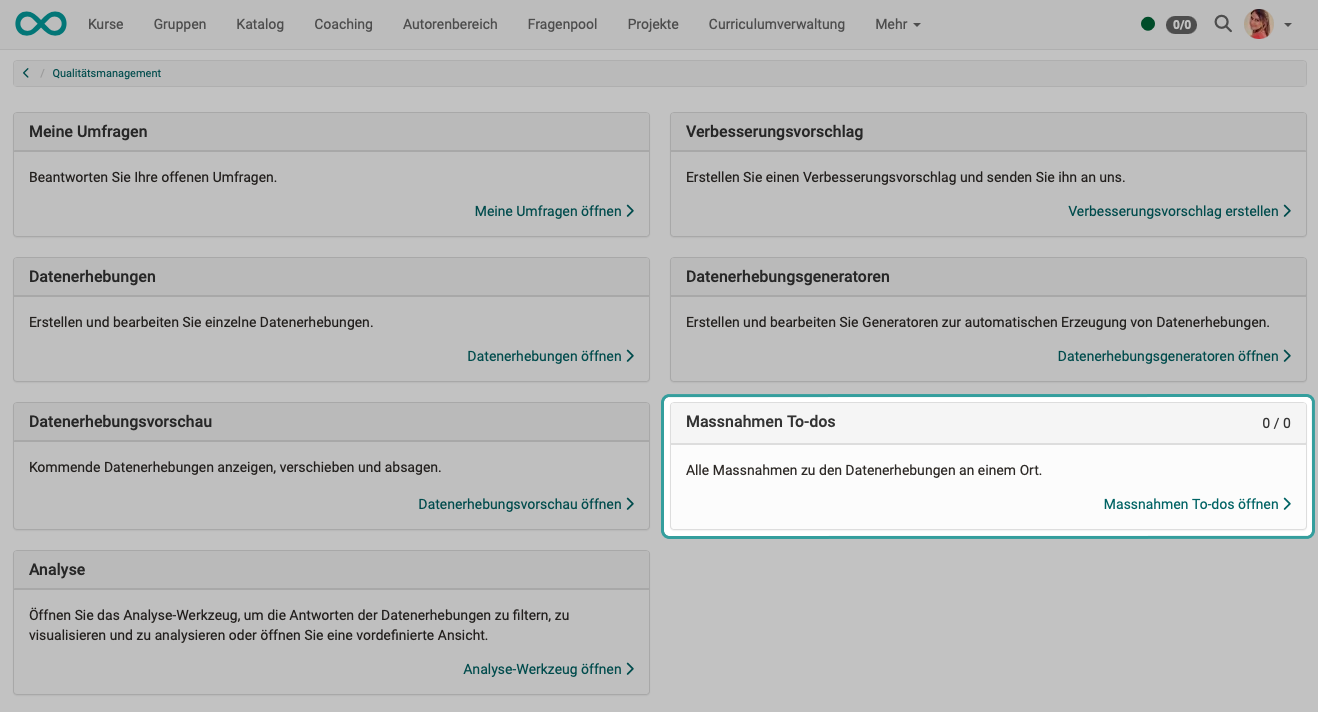This screenshot has height=712, width=1318.
Task: Click the green online presence indicator
Action: (x=1148, y=24)
